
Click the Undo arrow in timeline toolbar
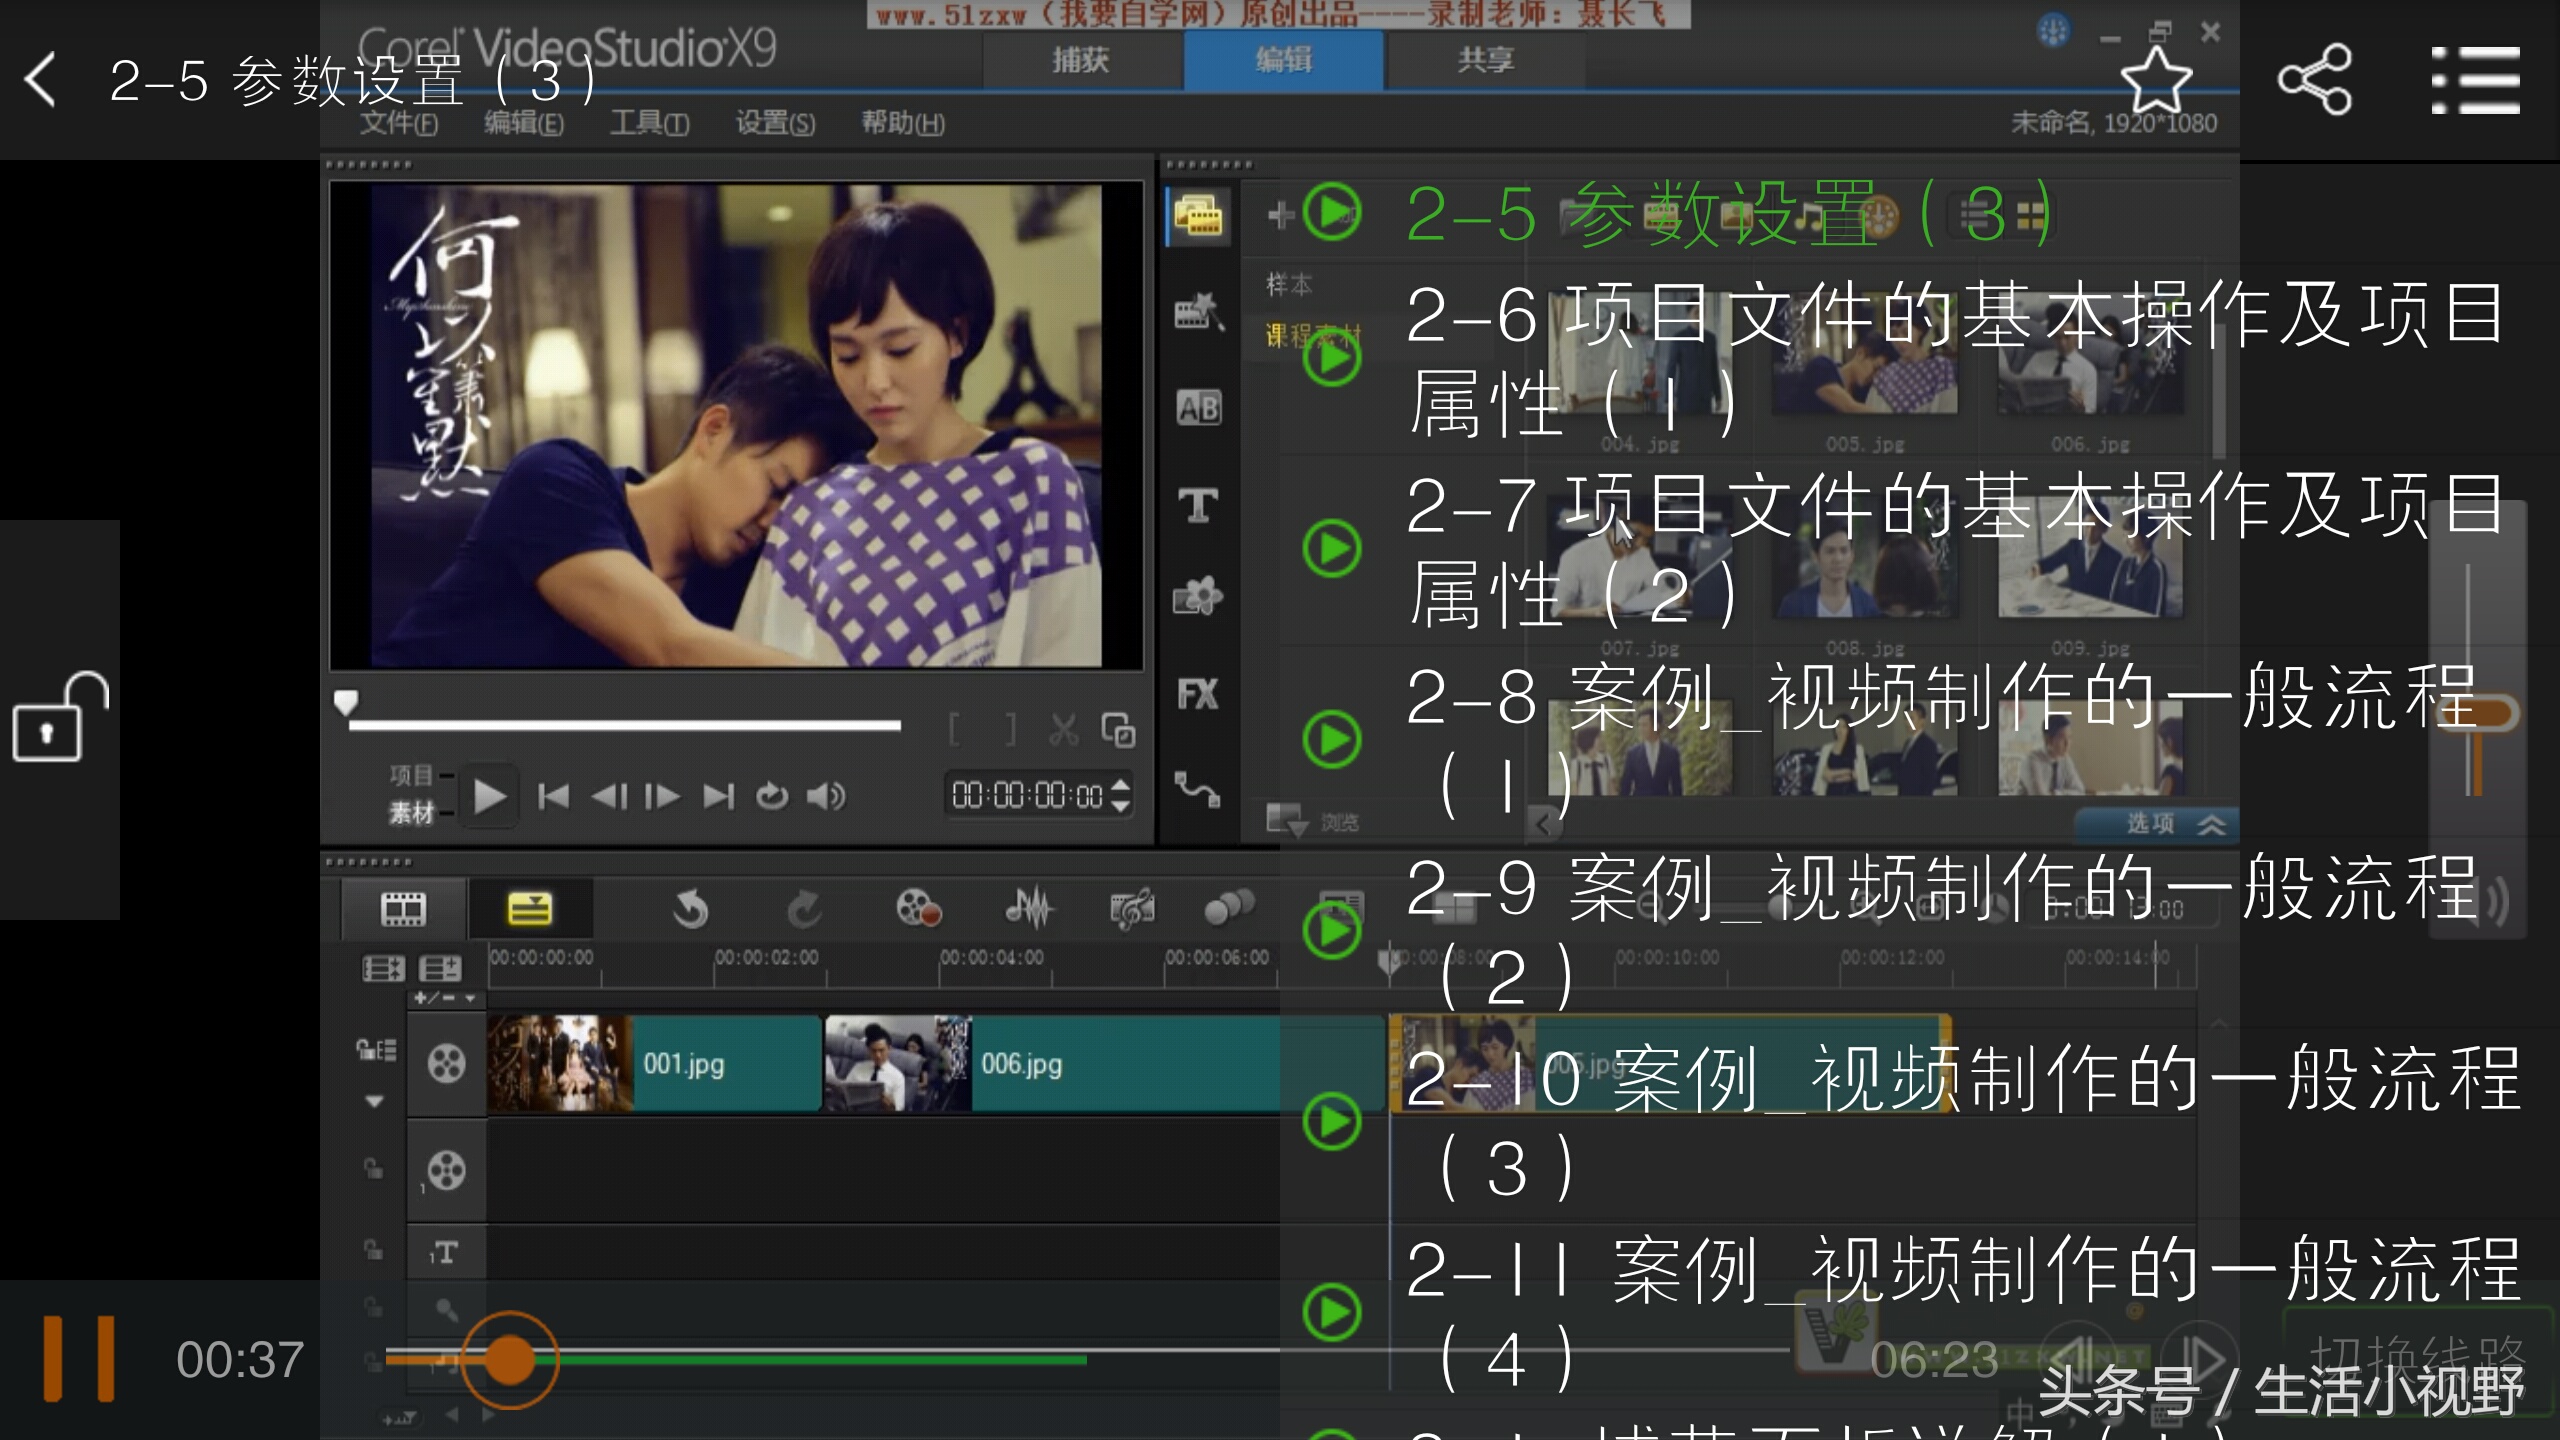click(x=690, y=909)
